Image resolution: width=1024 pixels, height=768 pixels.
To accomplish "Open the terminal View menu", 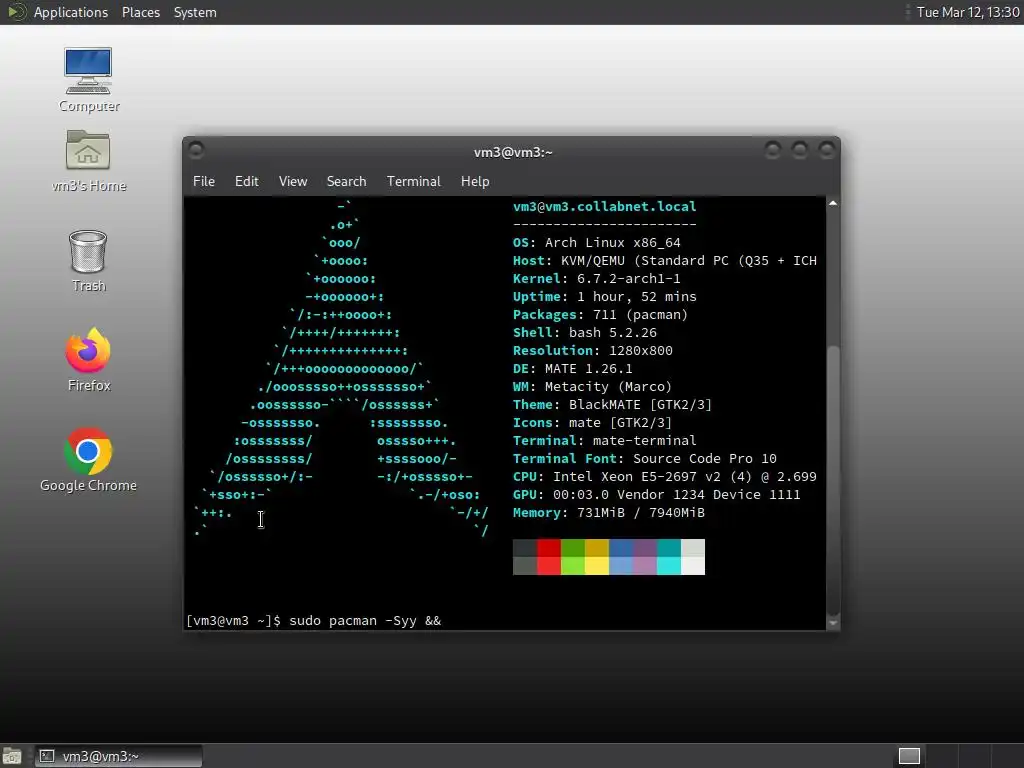I will pyautogui.click(x=293, y=182).
